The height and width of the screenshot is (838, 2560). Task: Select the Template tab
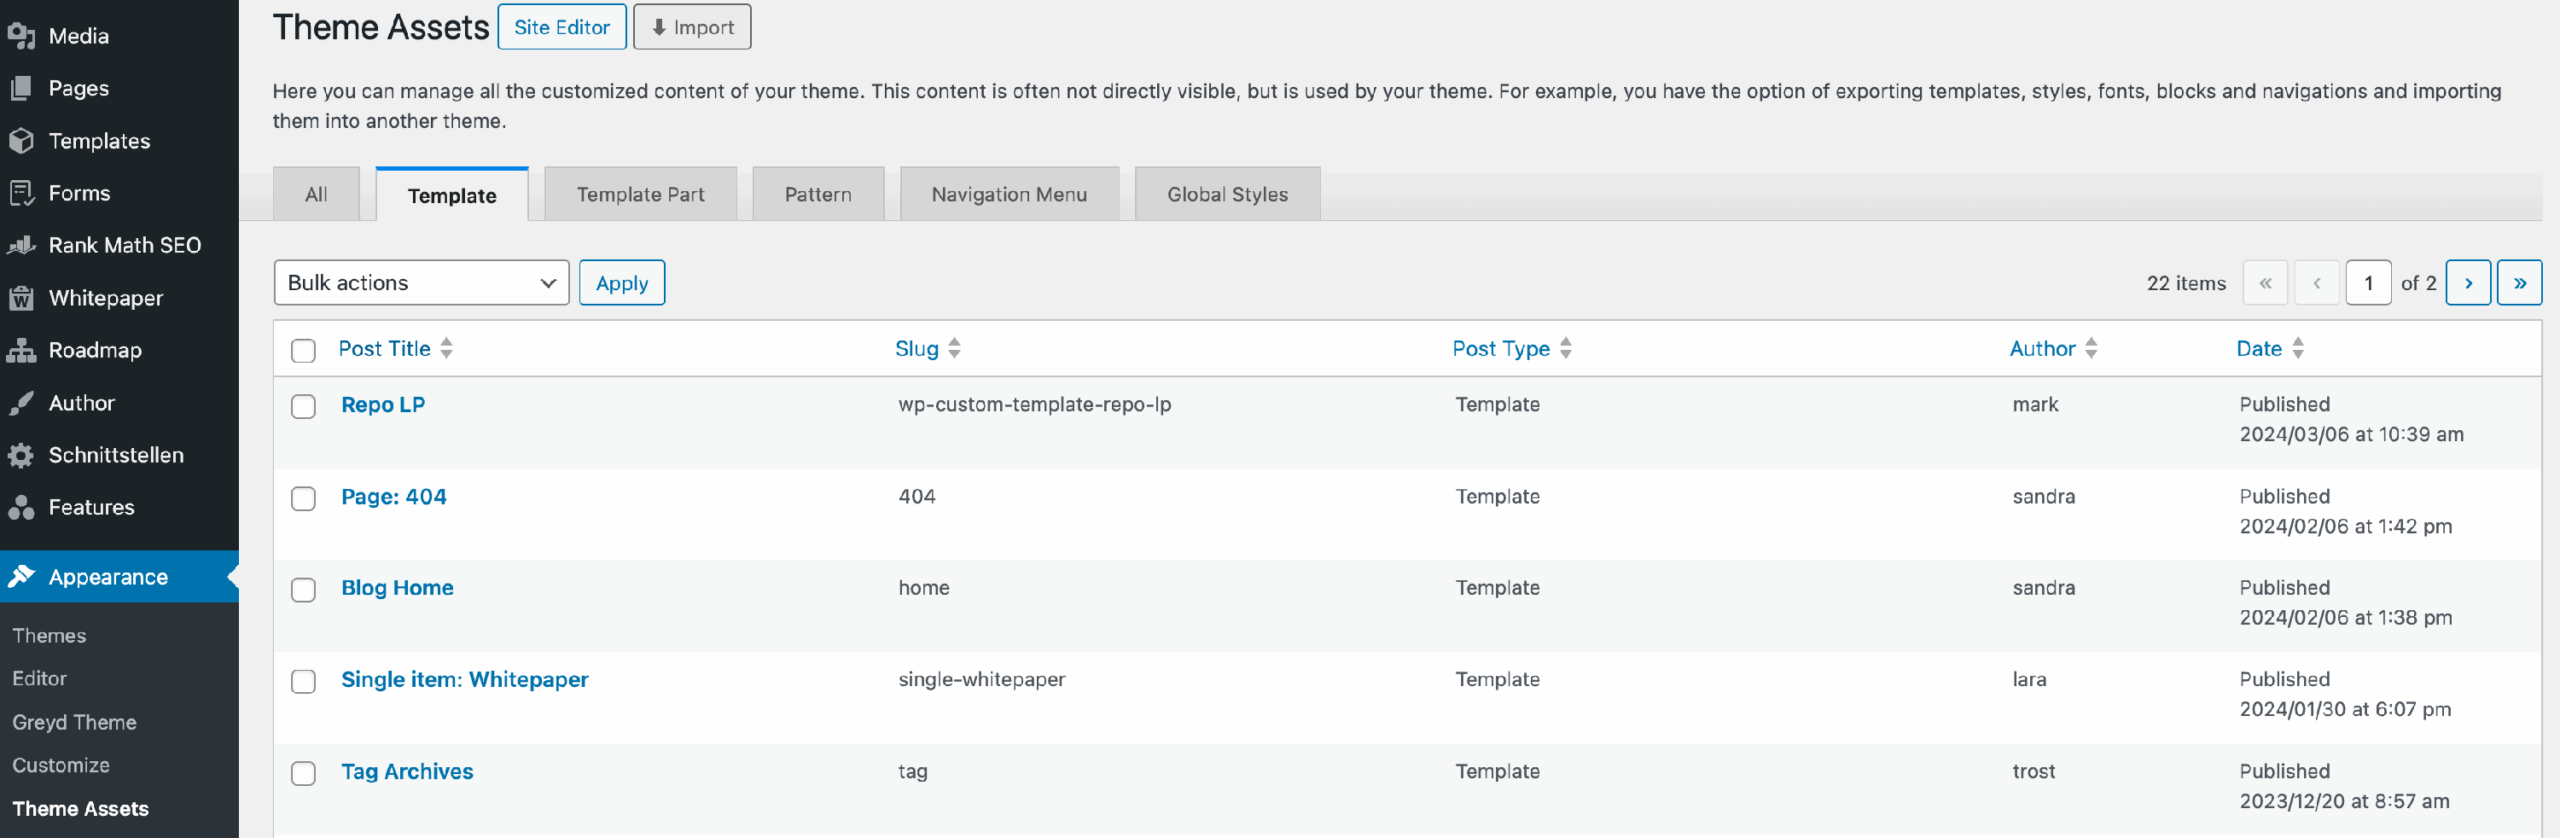point(452,195)
